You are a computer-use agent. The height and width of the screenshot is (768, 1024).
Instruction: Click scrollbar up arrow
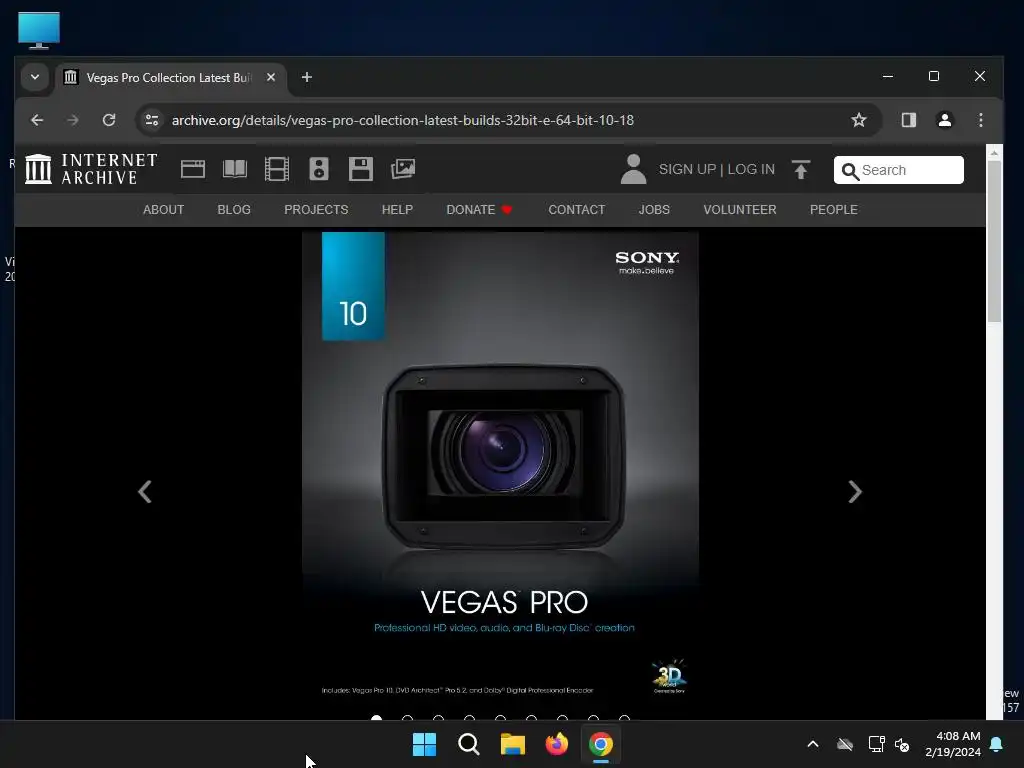click(994, 153)
